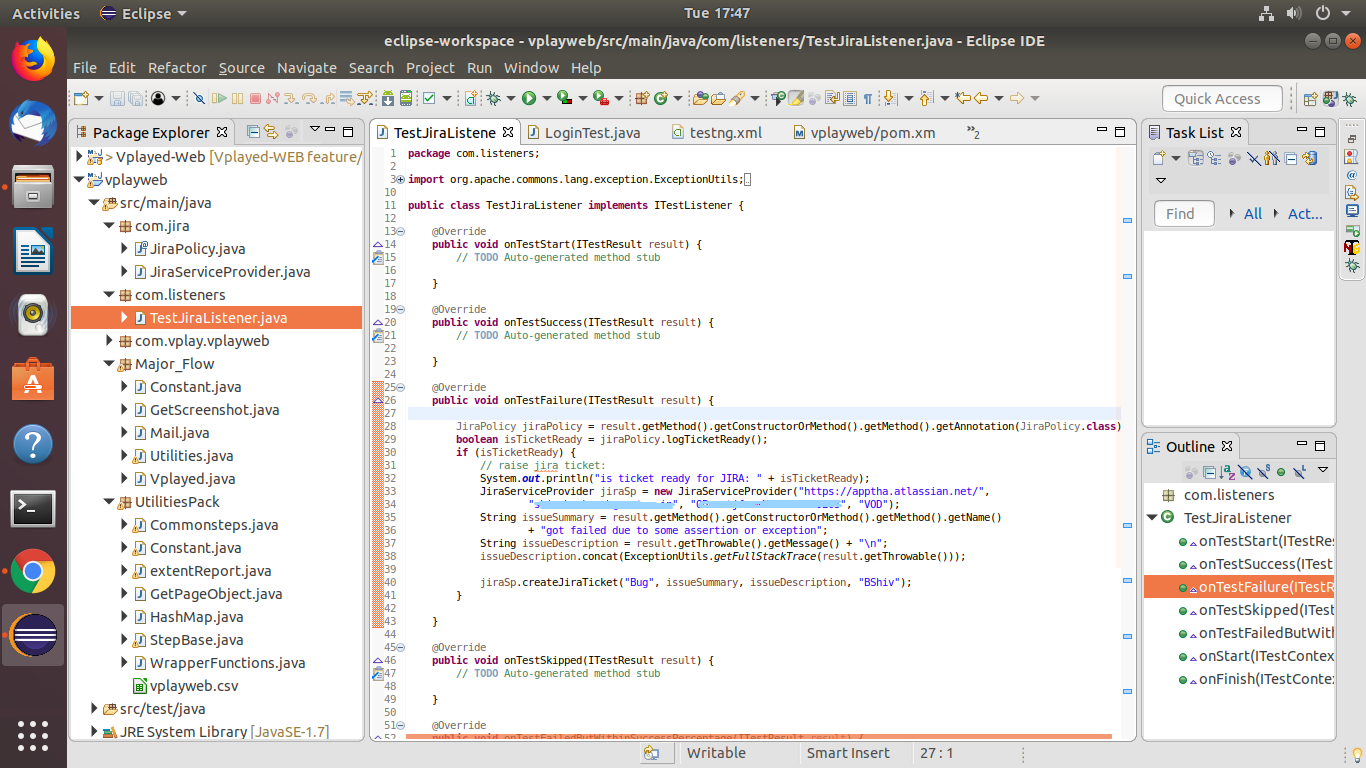This screenshot has width=1366, height=768.
Task: Collapse the com.listeners package node
Action: 110,295
